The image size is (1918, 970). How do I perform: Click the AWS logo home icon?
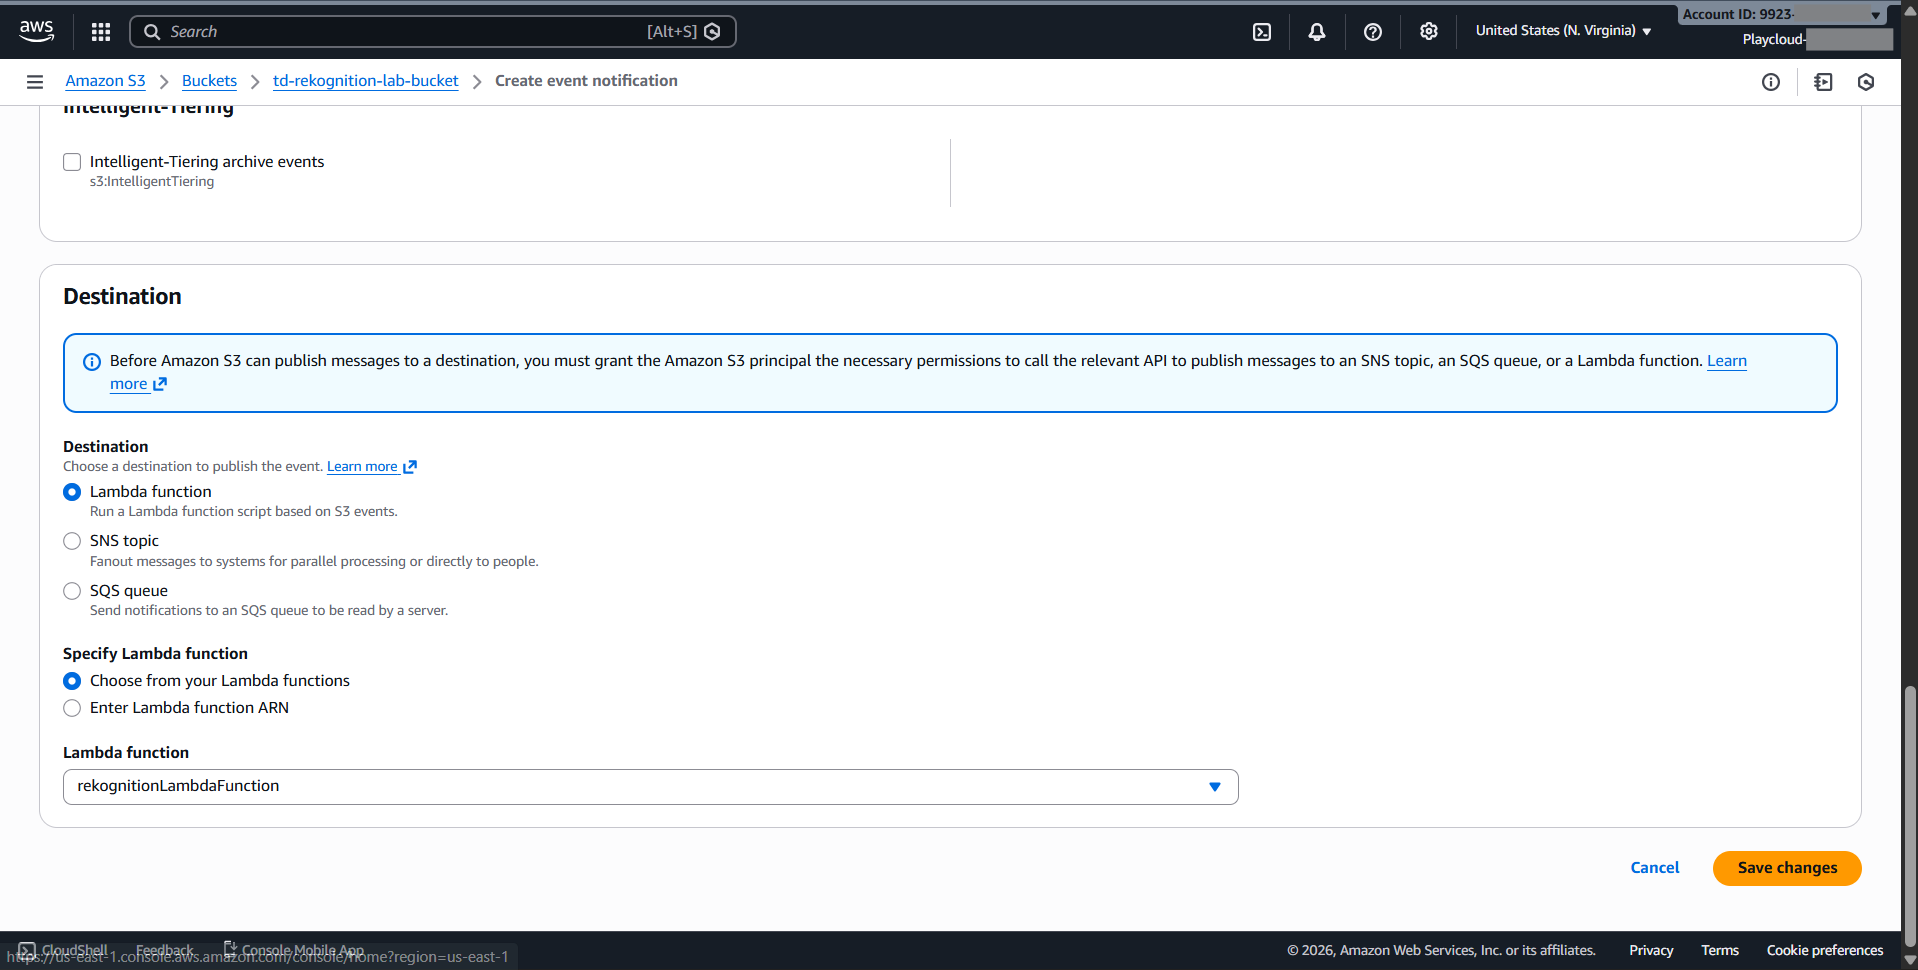[37, 31]
